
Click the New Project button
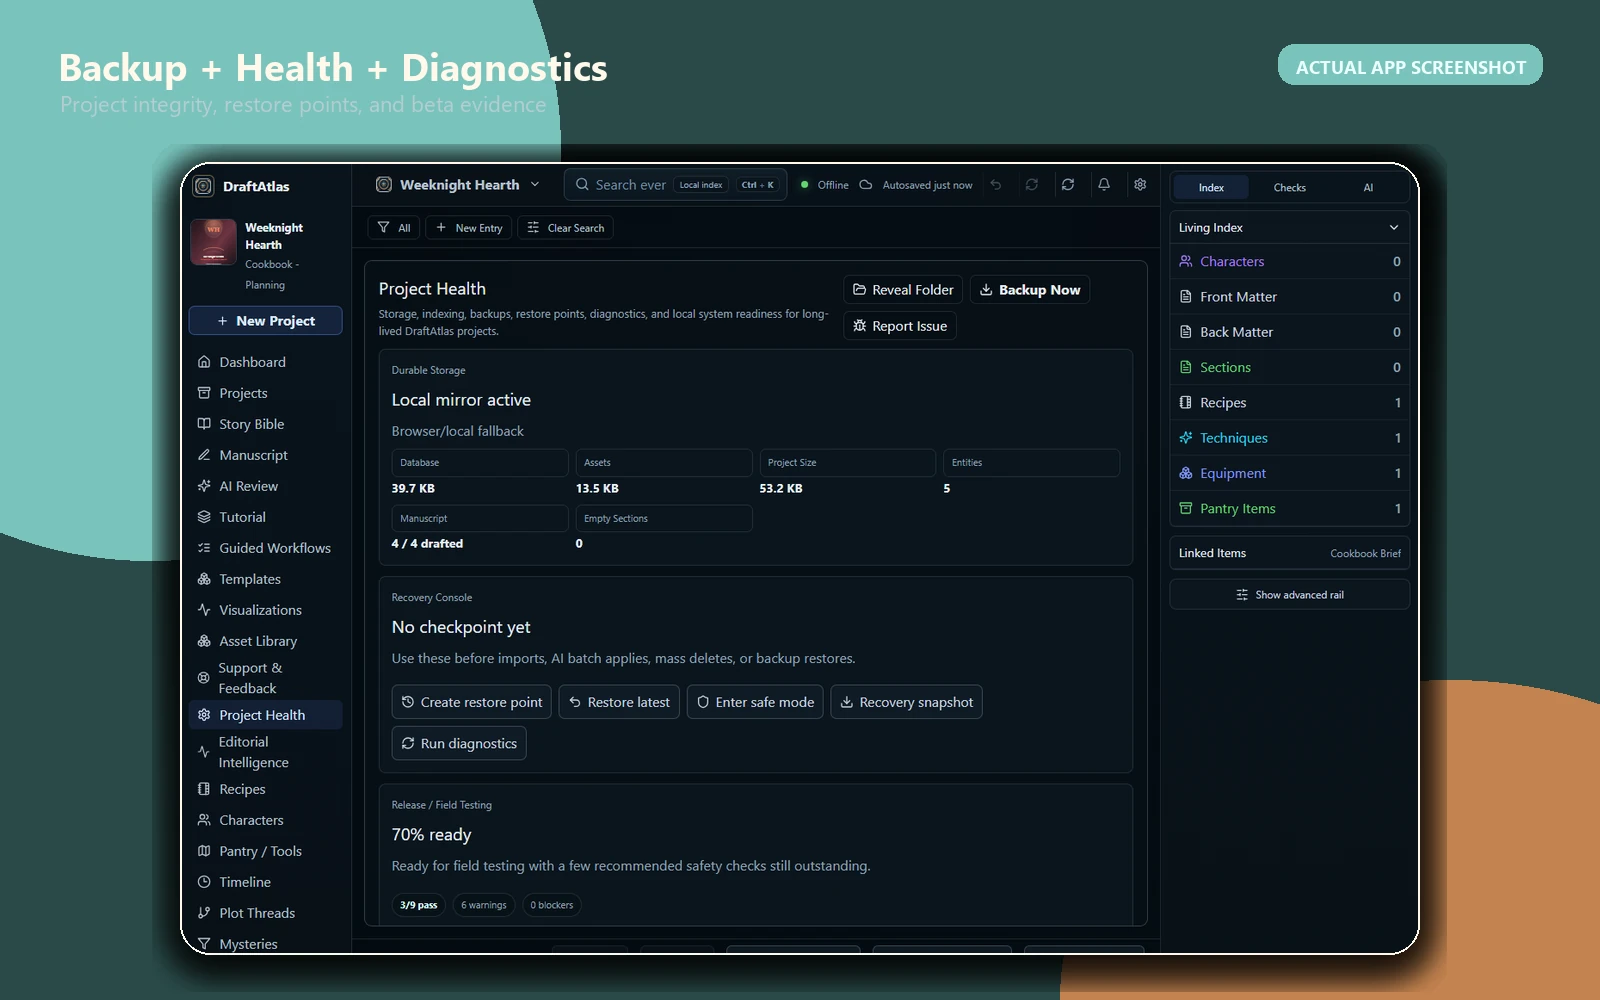(265, 321)
